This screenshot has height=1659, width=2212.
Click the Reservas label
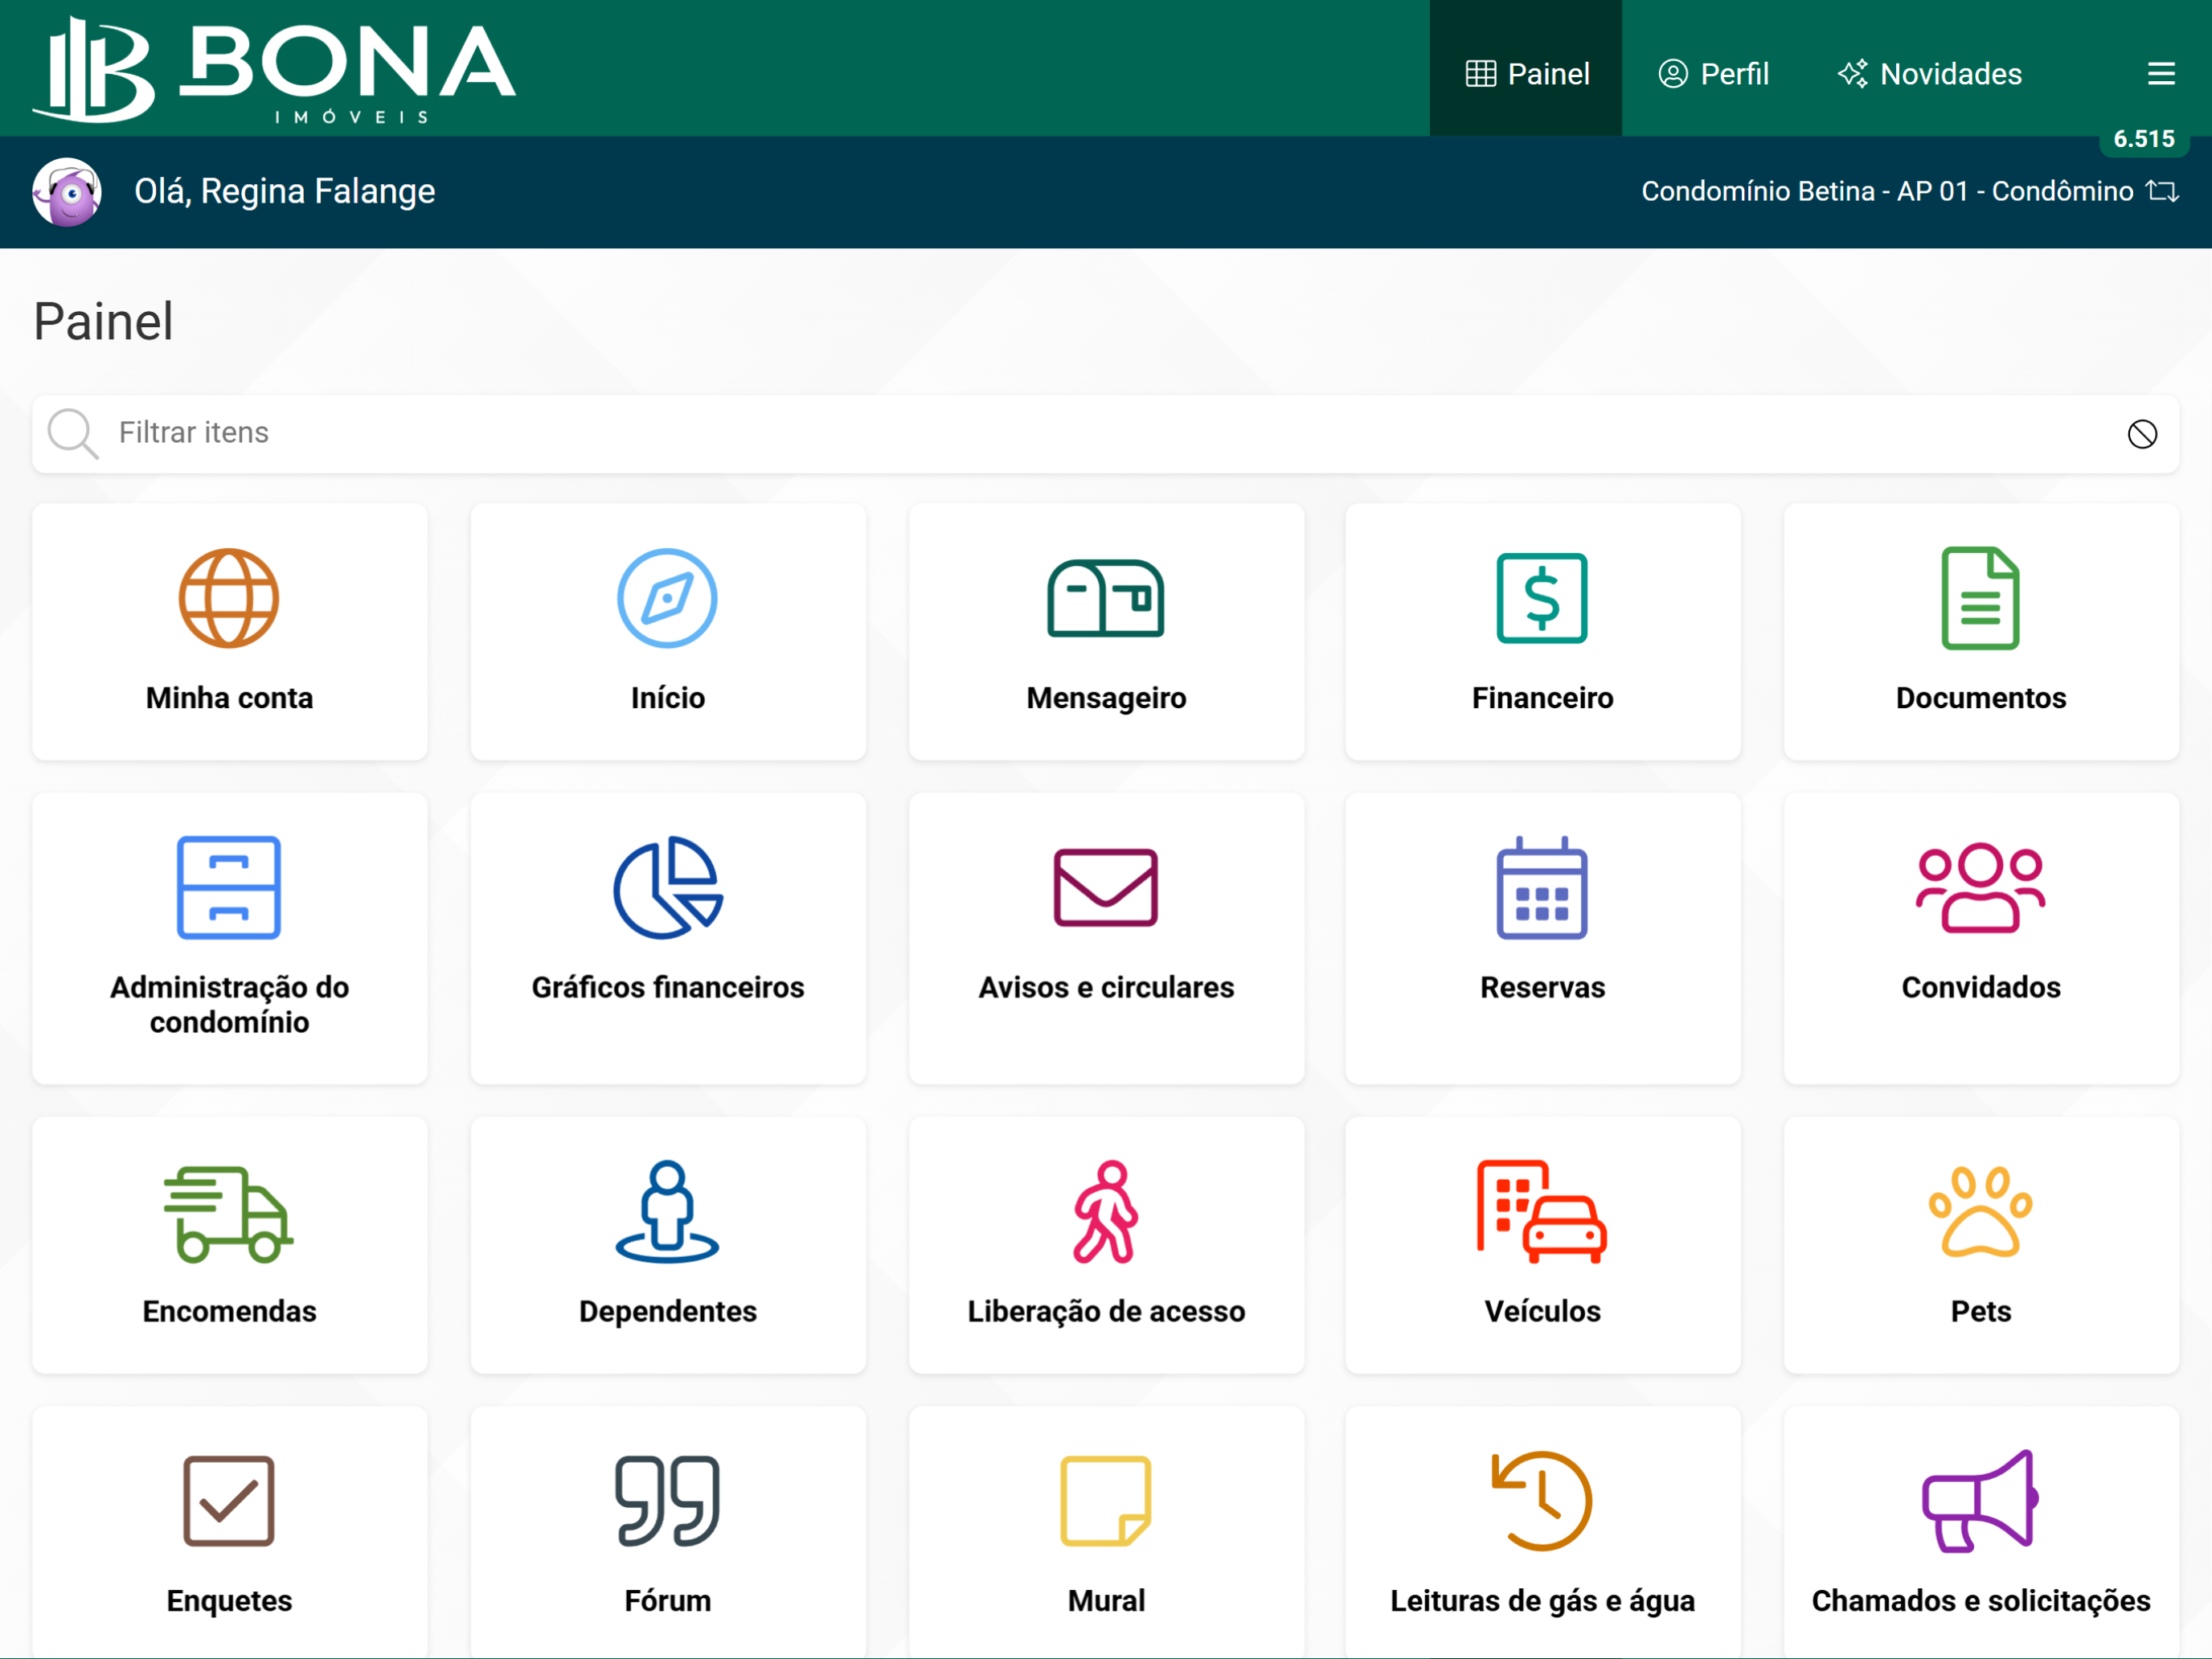[x=1542, y=987]
